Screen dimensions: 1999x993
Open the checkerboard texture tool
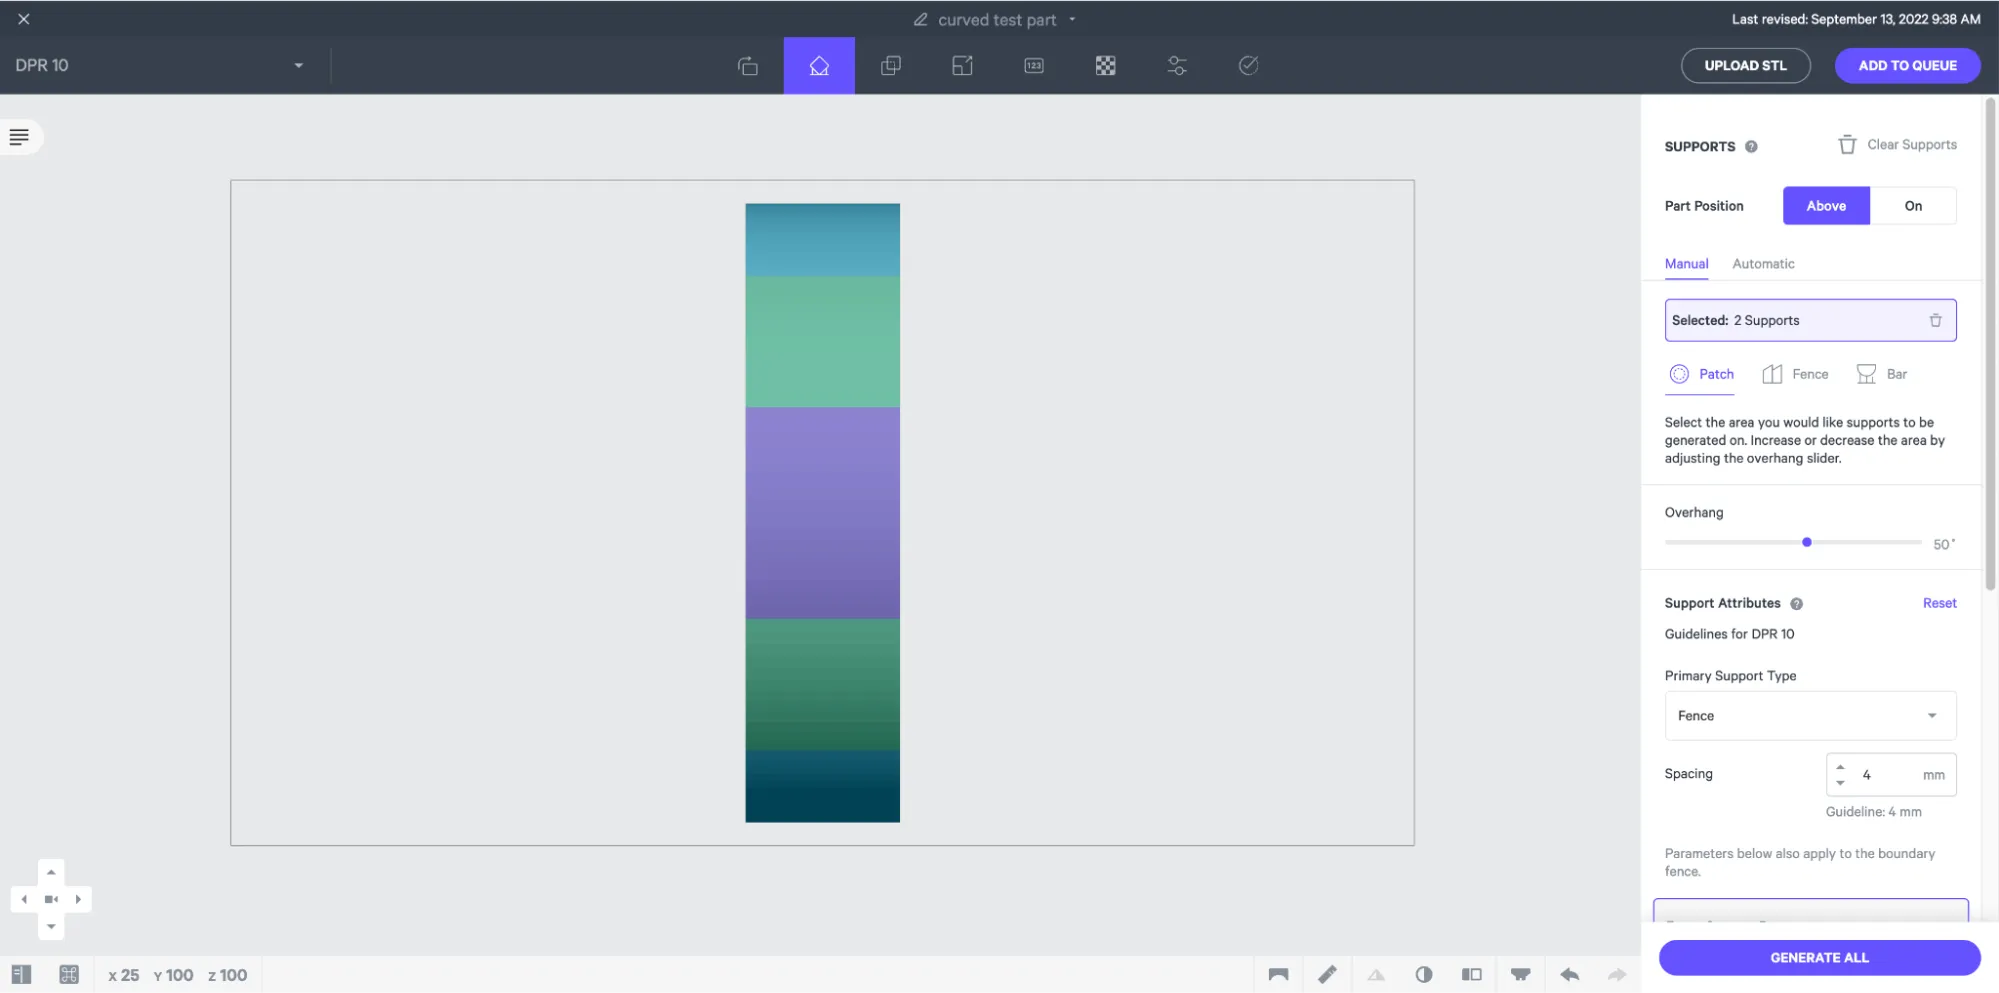point(1105,66)
